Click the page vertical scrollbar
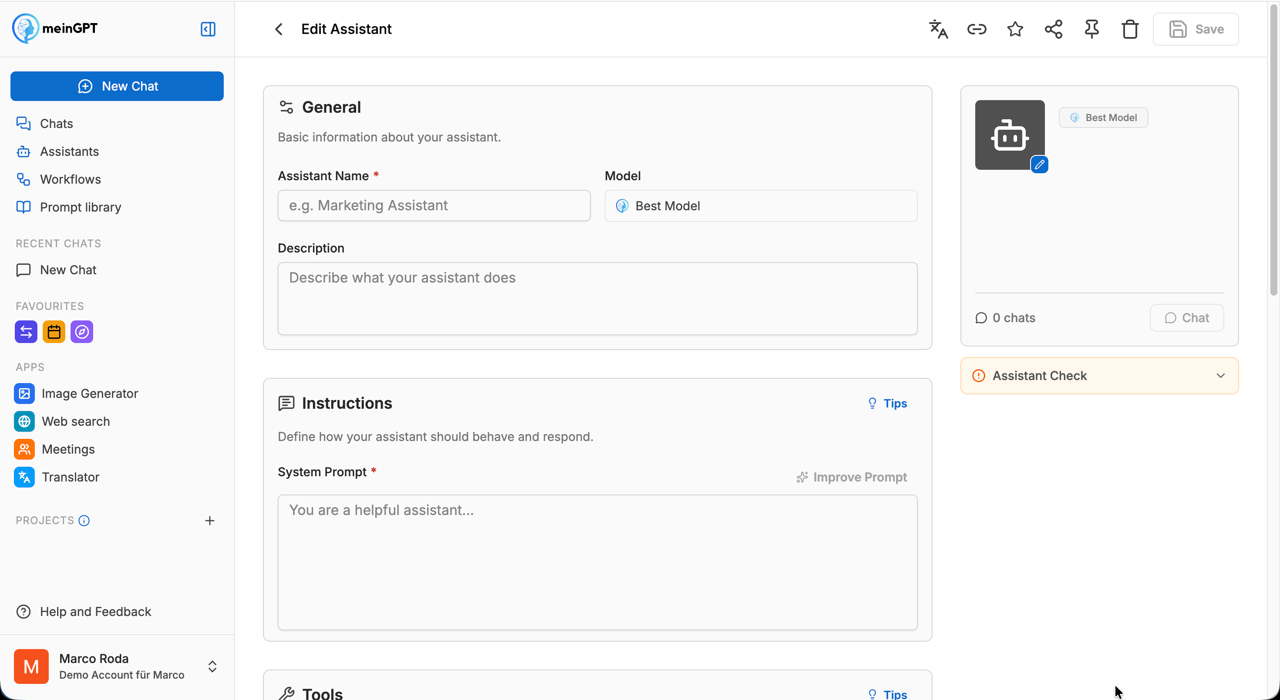This screenshot has width=1280, height=700. (x=1273, y=150)
